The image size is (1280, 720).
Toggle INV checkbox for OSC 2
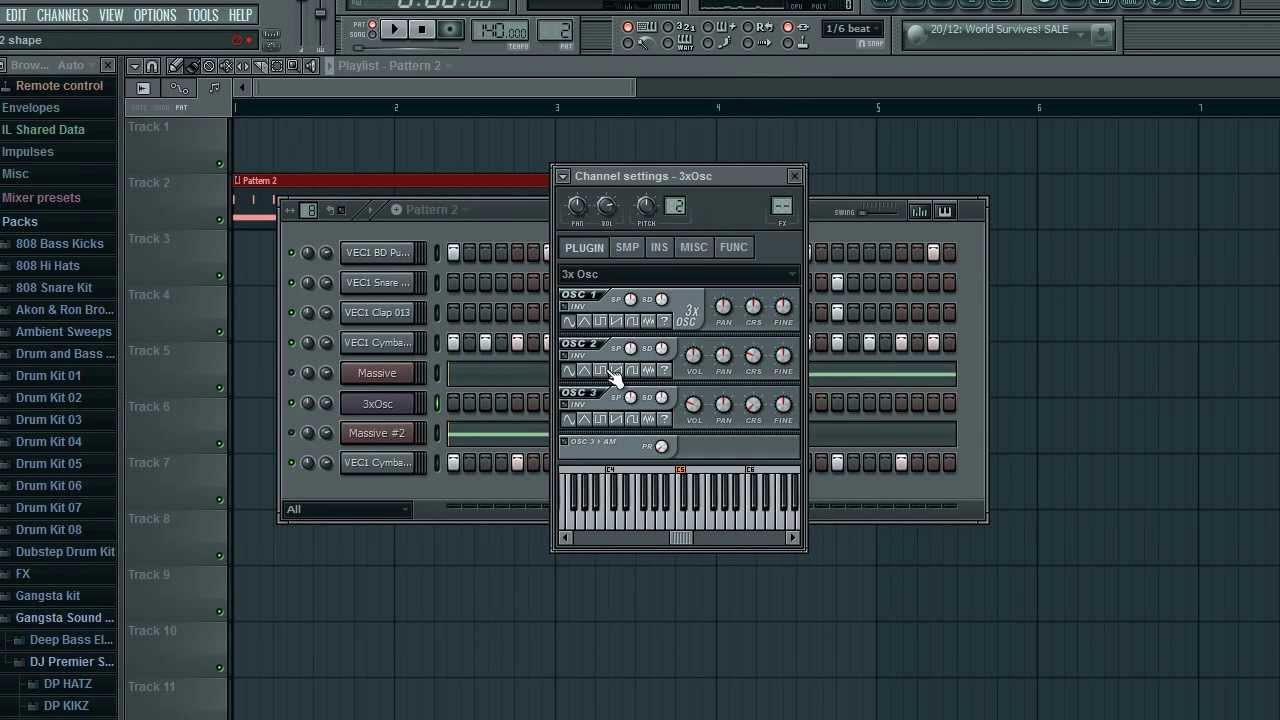point(565,355)
